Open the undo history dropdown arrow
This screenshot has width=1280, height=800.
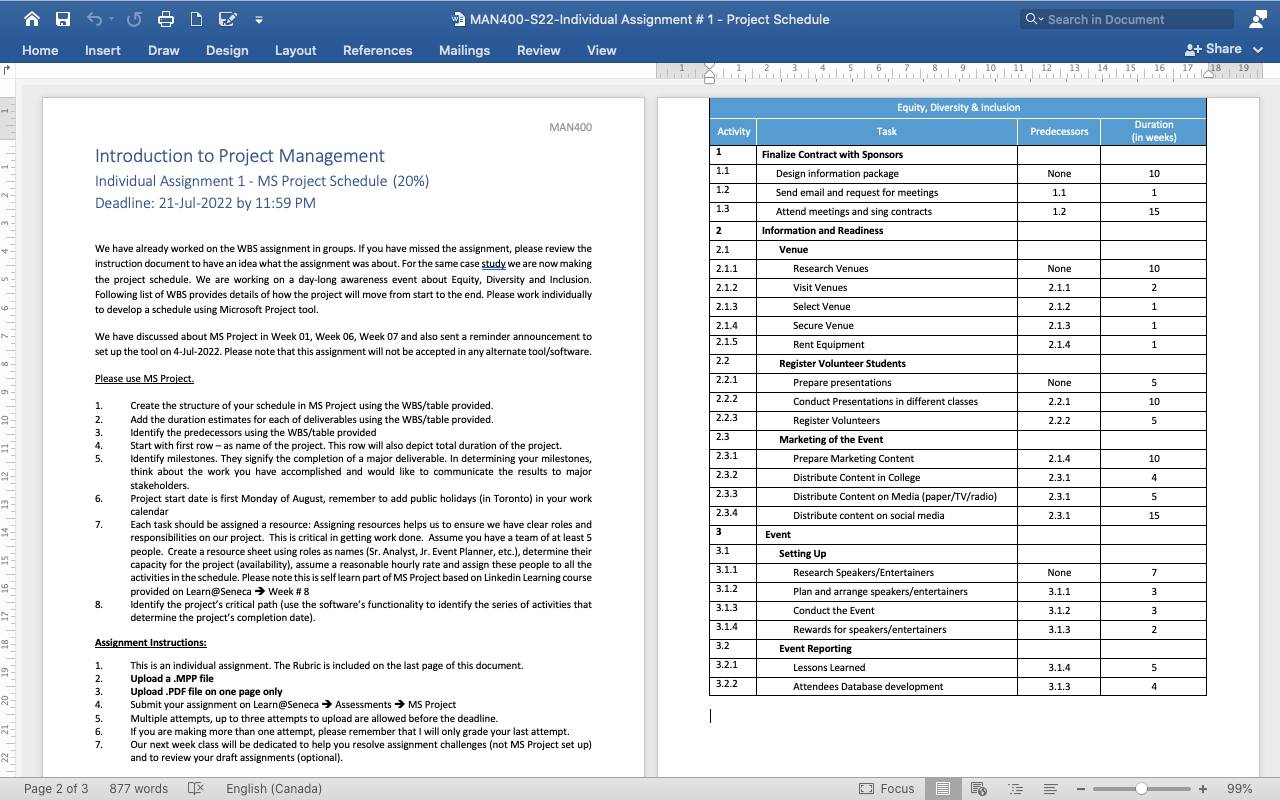(x=111, y=19)
